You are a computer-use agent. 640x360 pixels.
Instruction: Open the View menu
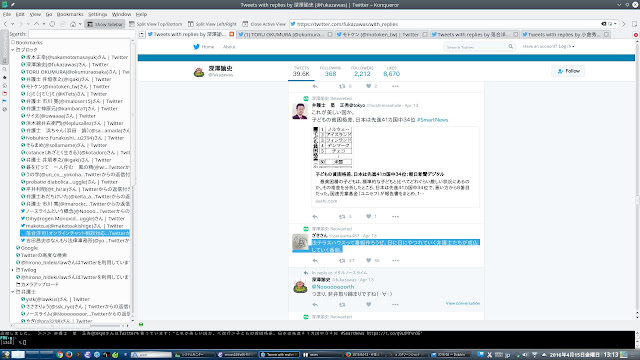(35, 14)
